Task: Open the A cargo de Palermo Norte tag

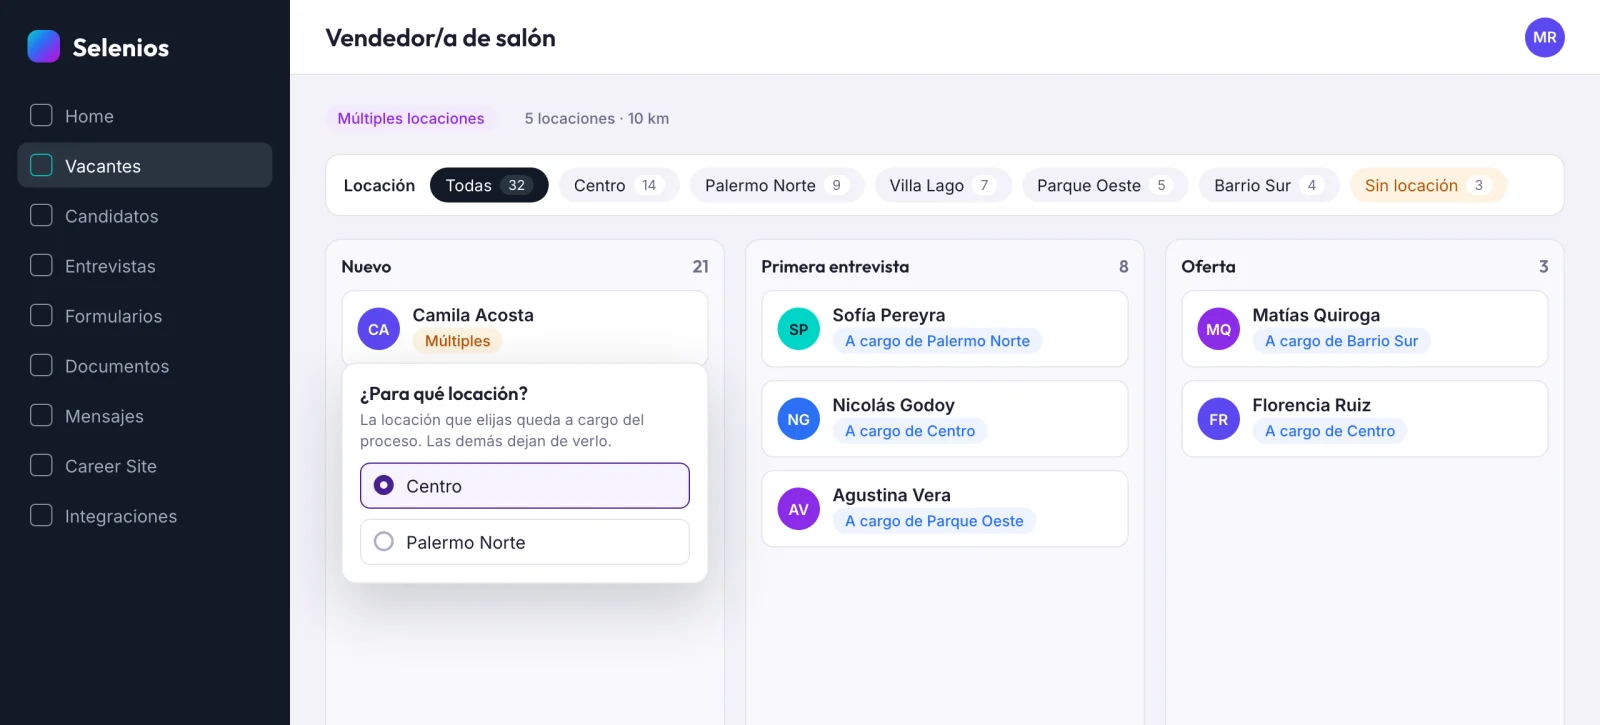Action: coord(937,341)
